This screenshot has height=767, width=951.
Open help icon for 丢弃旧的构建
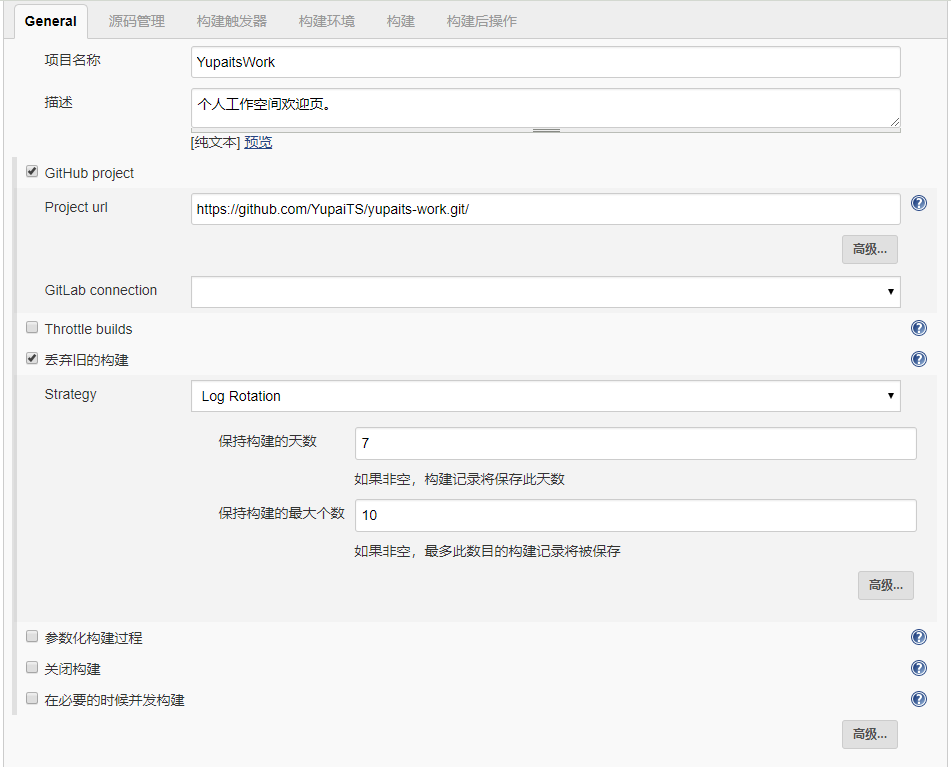[x=919, y=359]
